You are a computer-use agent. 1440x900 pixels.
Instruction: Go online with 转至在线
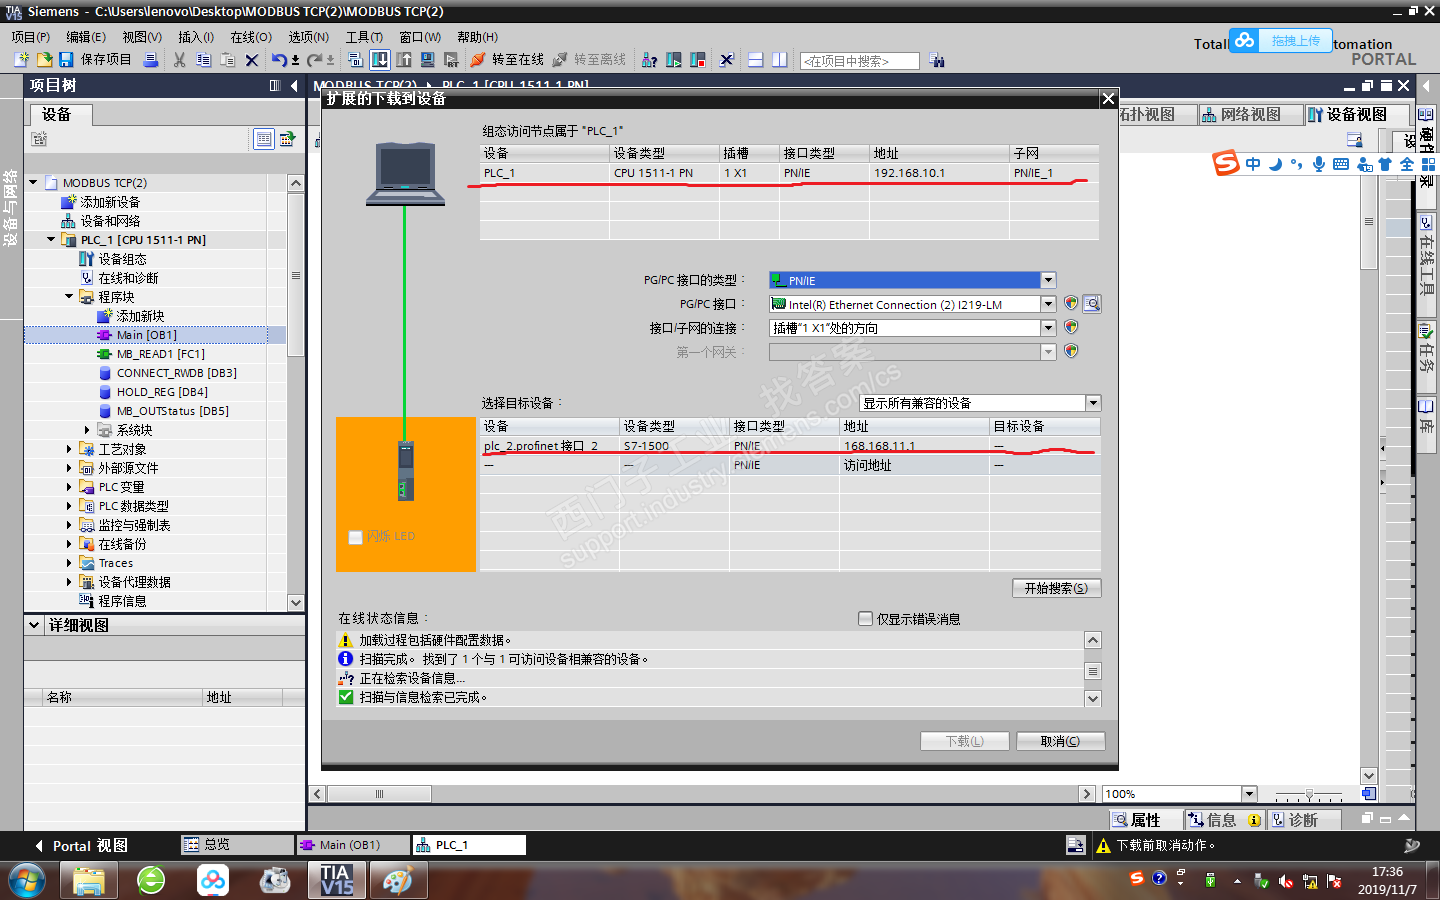(x=508, y=60)
